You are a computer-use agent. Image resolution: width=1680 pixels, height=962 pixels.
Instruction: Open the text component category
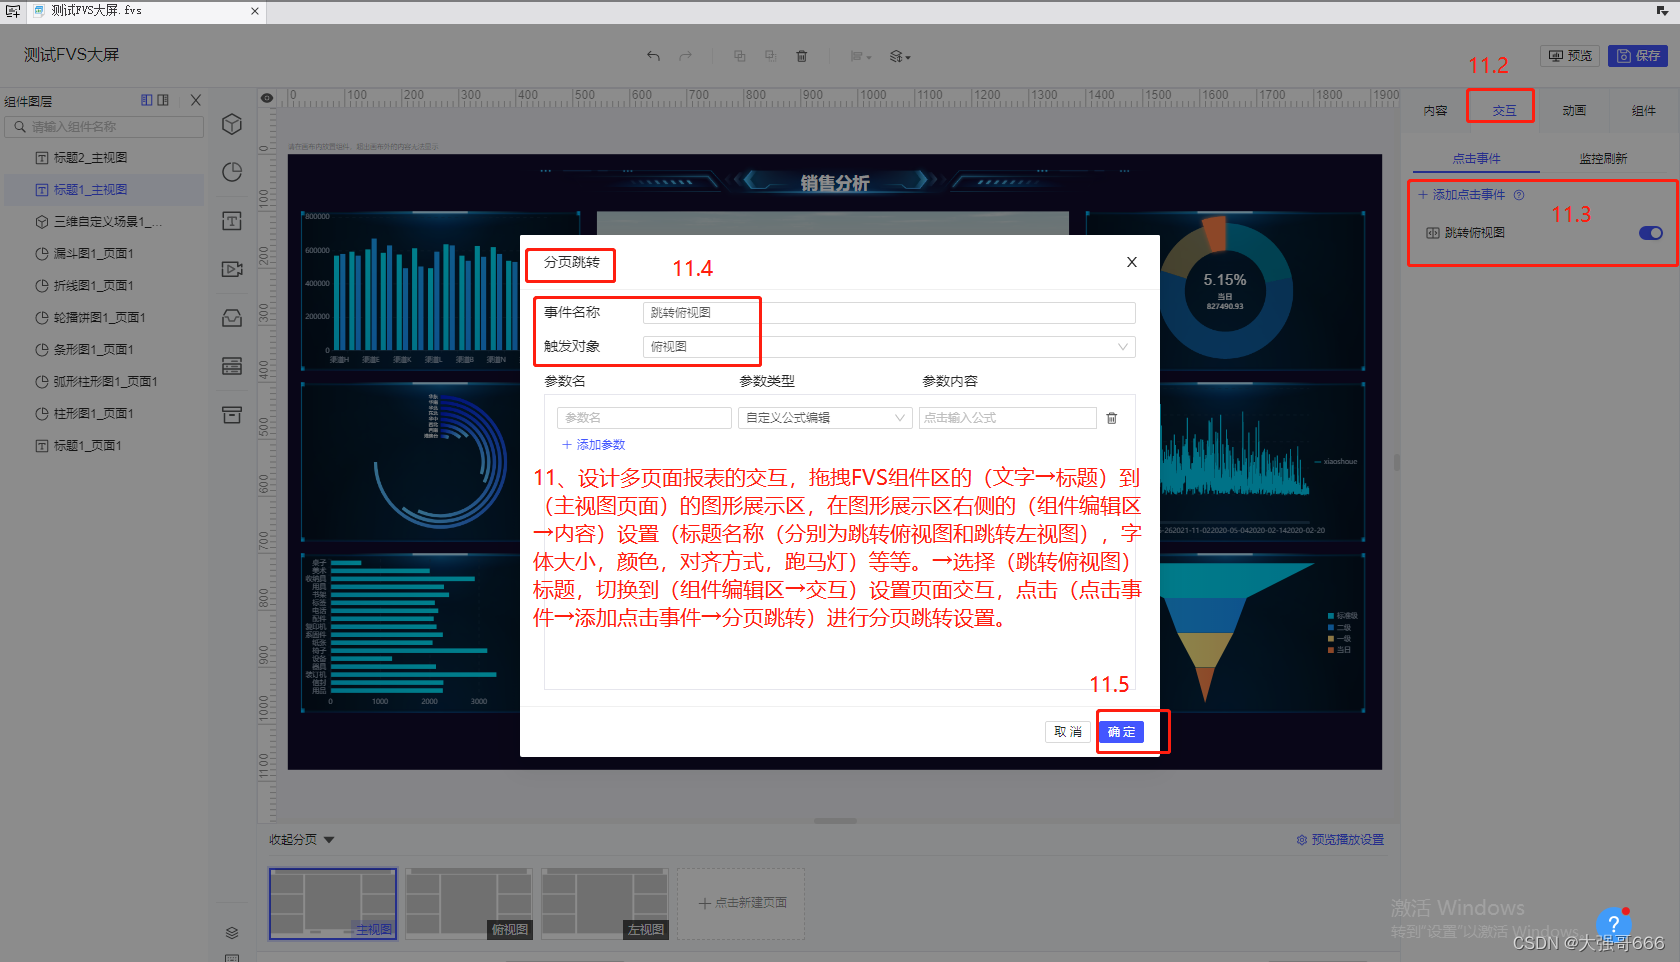click(232, 221)
